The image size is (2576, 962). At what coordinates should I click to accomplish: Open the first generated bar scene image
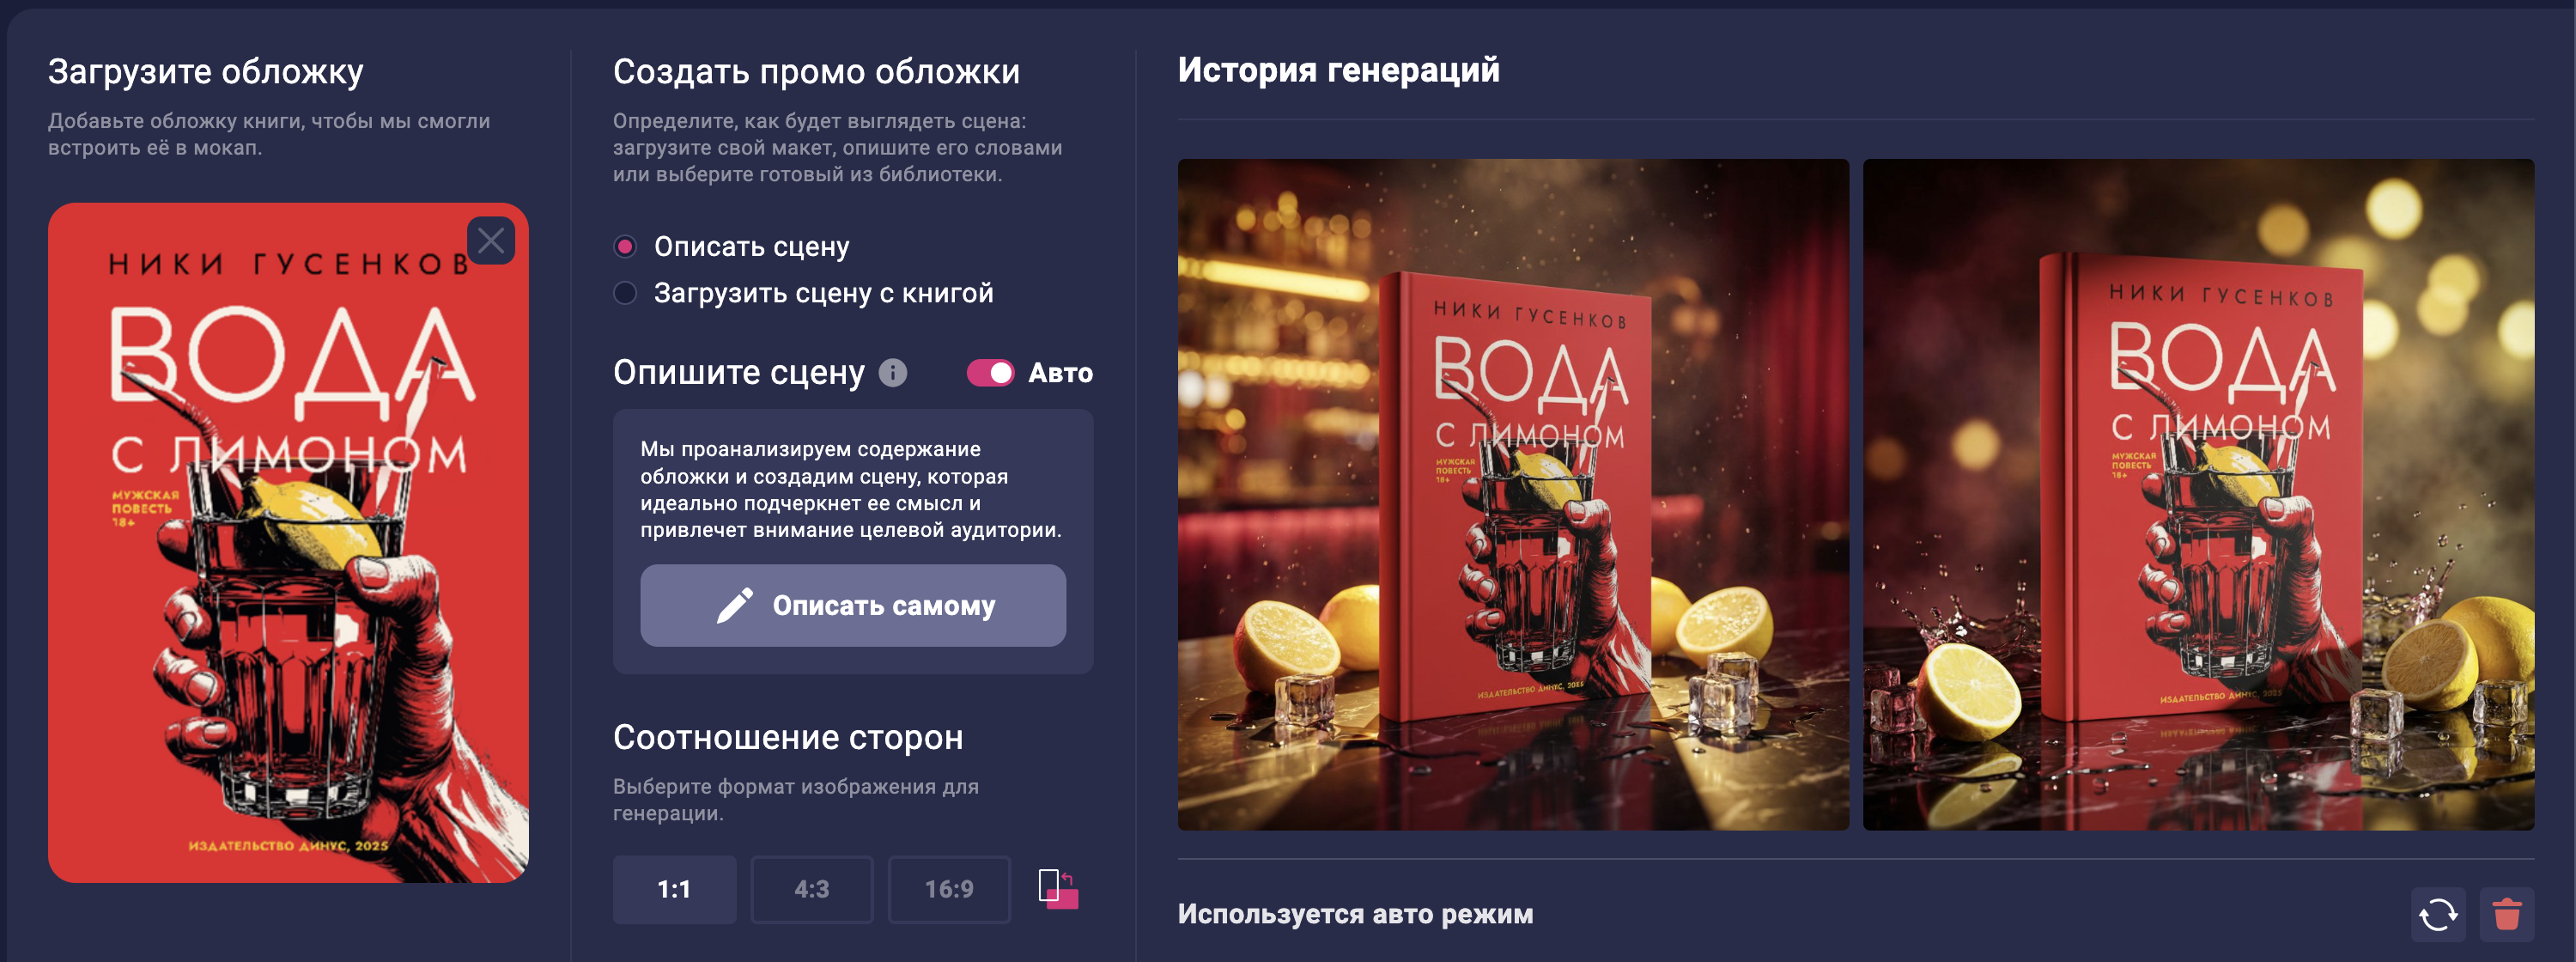(1513, 495)
